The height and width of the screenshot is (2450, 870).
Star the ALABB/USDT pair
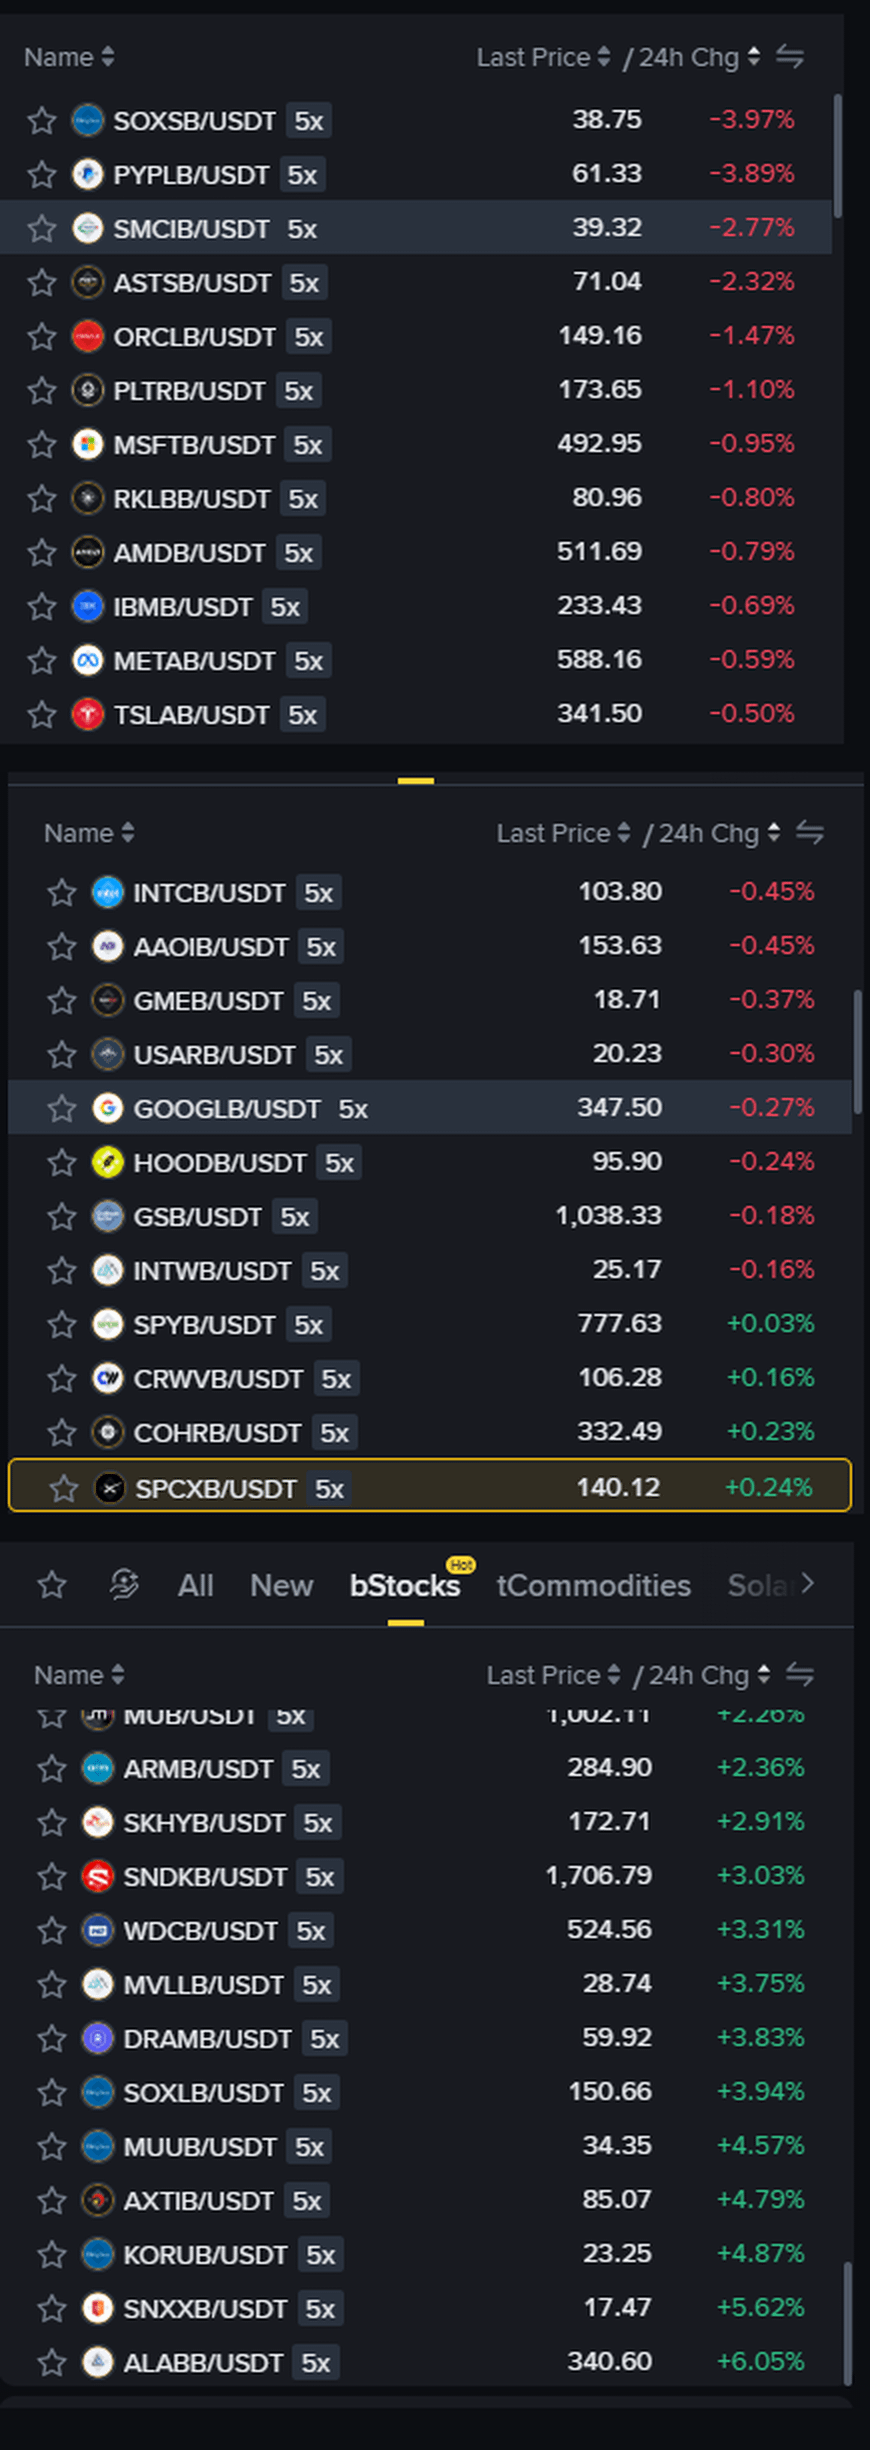(x=52, y=2362)
